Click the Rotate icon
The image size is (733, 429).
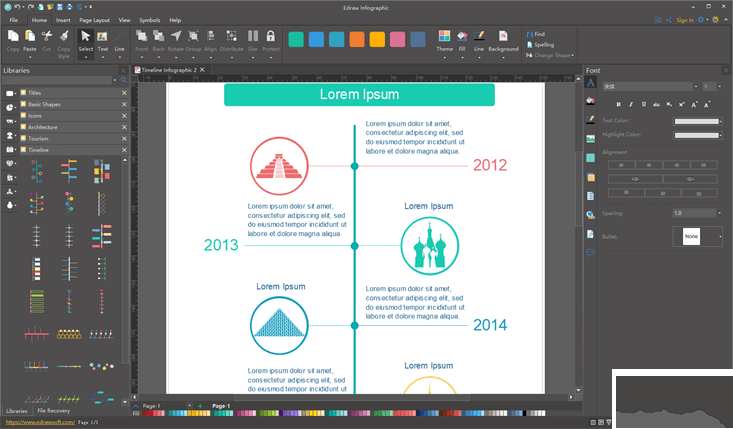point(176,36)
